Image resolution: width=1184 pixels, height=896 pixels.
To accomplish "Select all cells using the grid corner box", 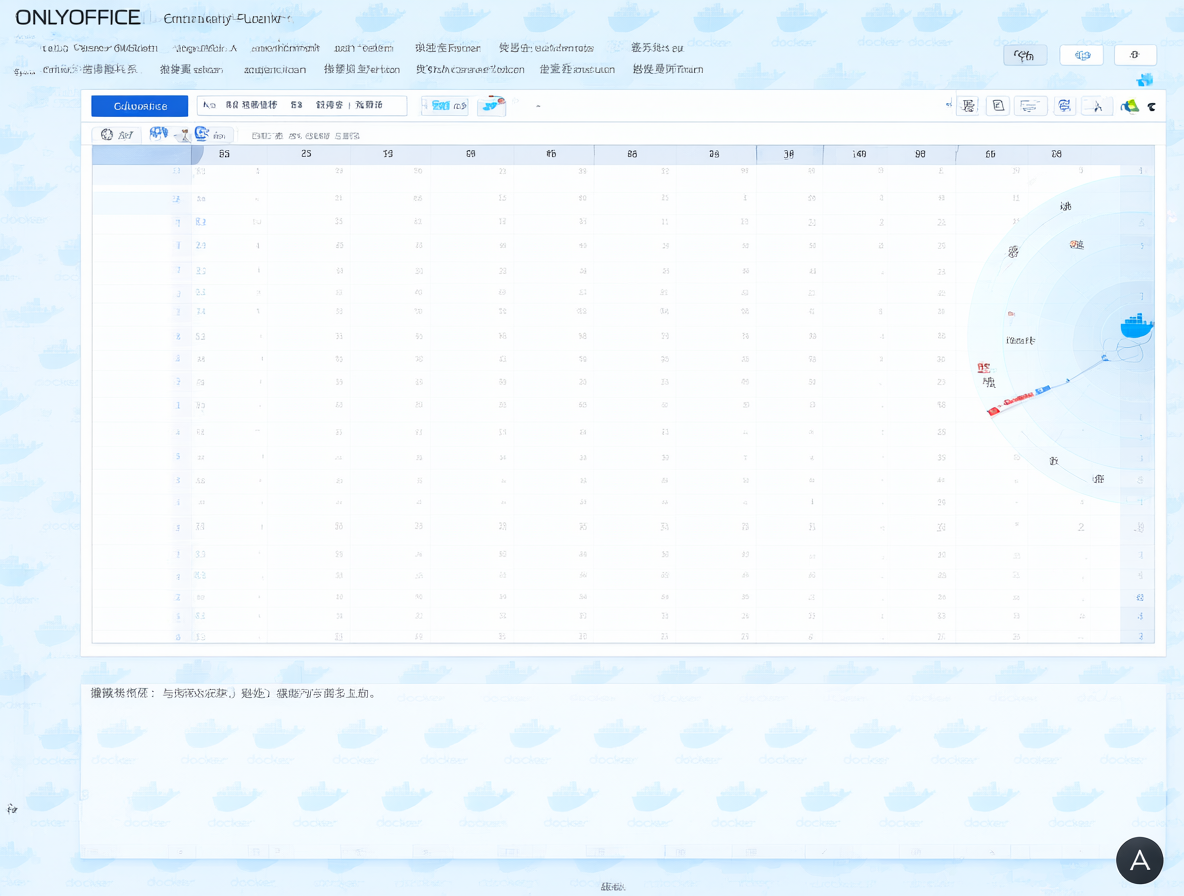I will click(142, 155).
